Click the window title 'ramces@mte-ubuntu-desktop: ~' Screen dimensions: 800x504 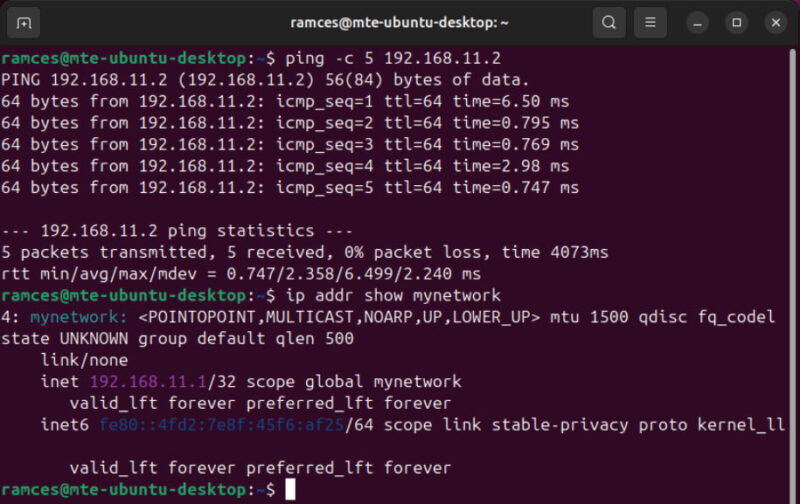399,23
